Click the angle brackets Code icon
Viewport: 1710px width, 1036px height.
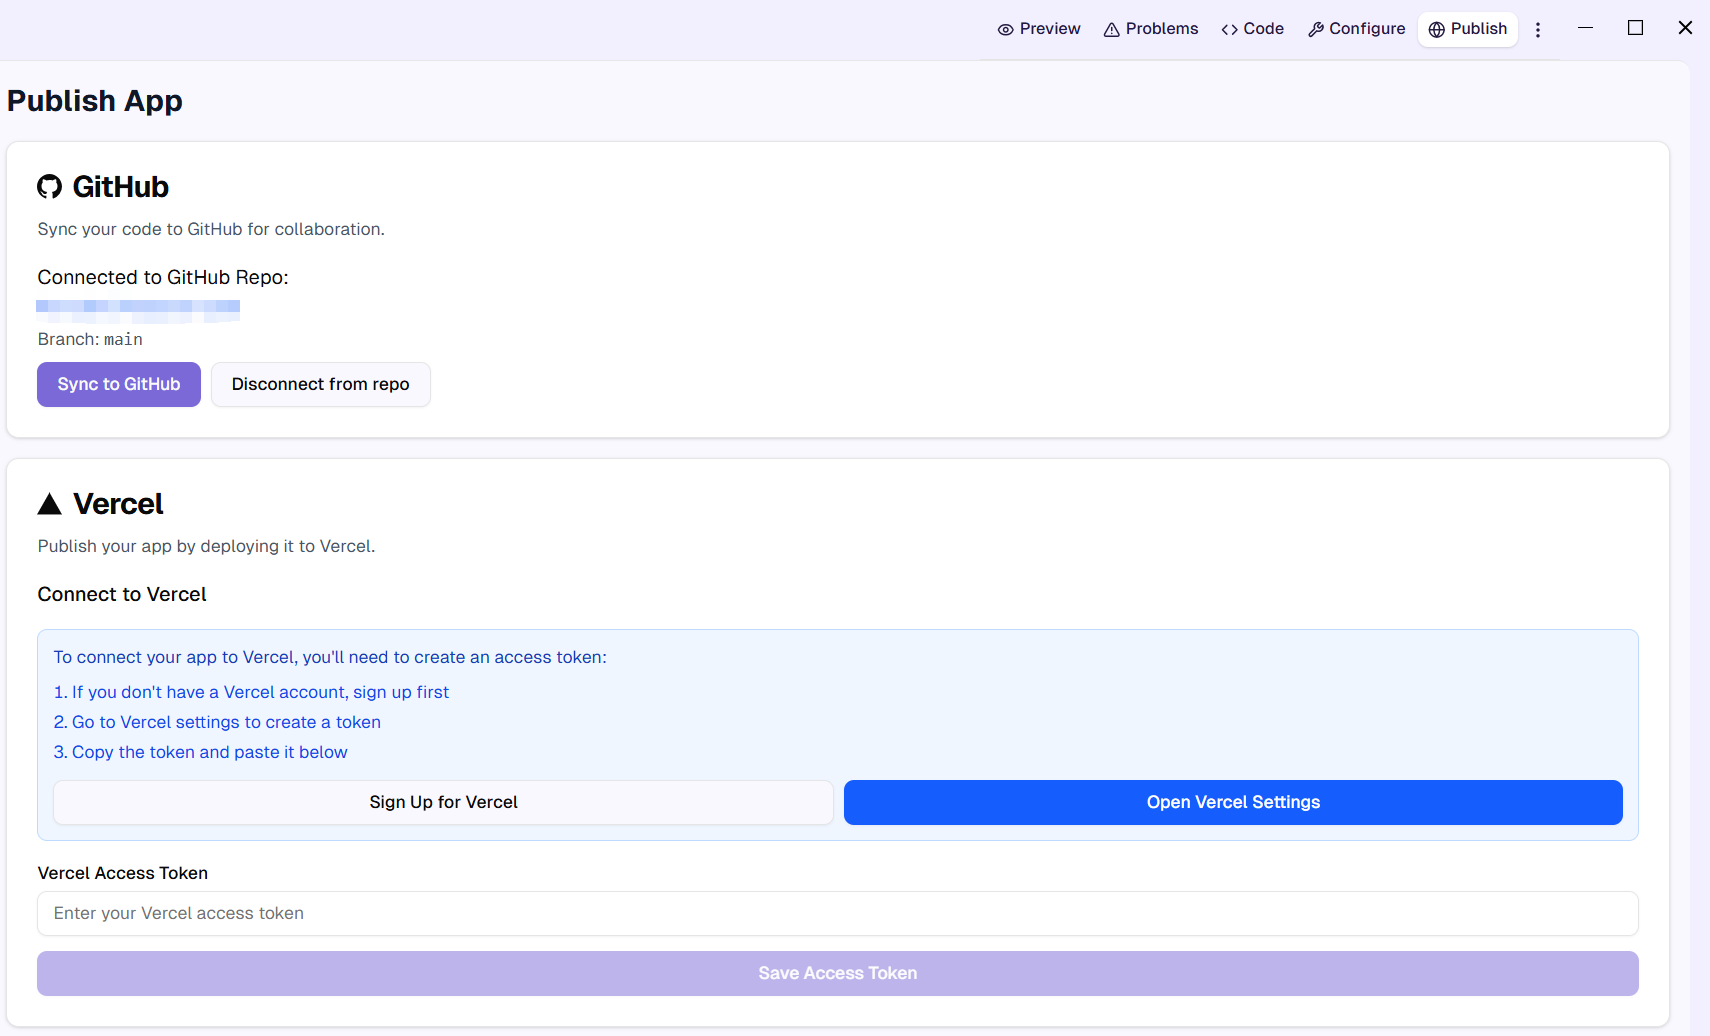[x=1229, y=30]
